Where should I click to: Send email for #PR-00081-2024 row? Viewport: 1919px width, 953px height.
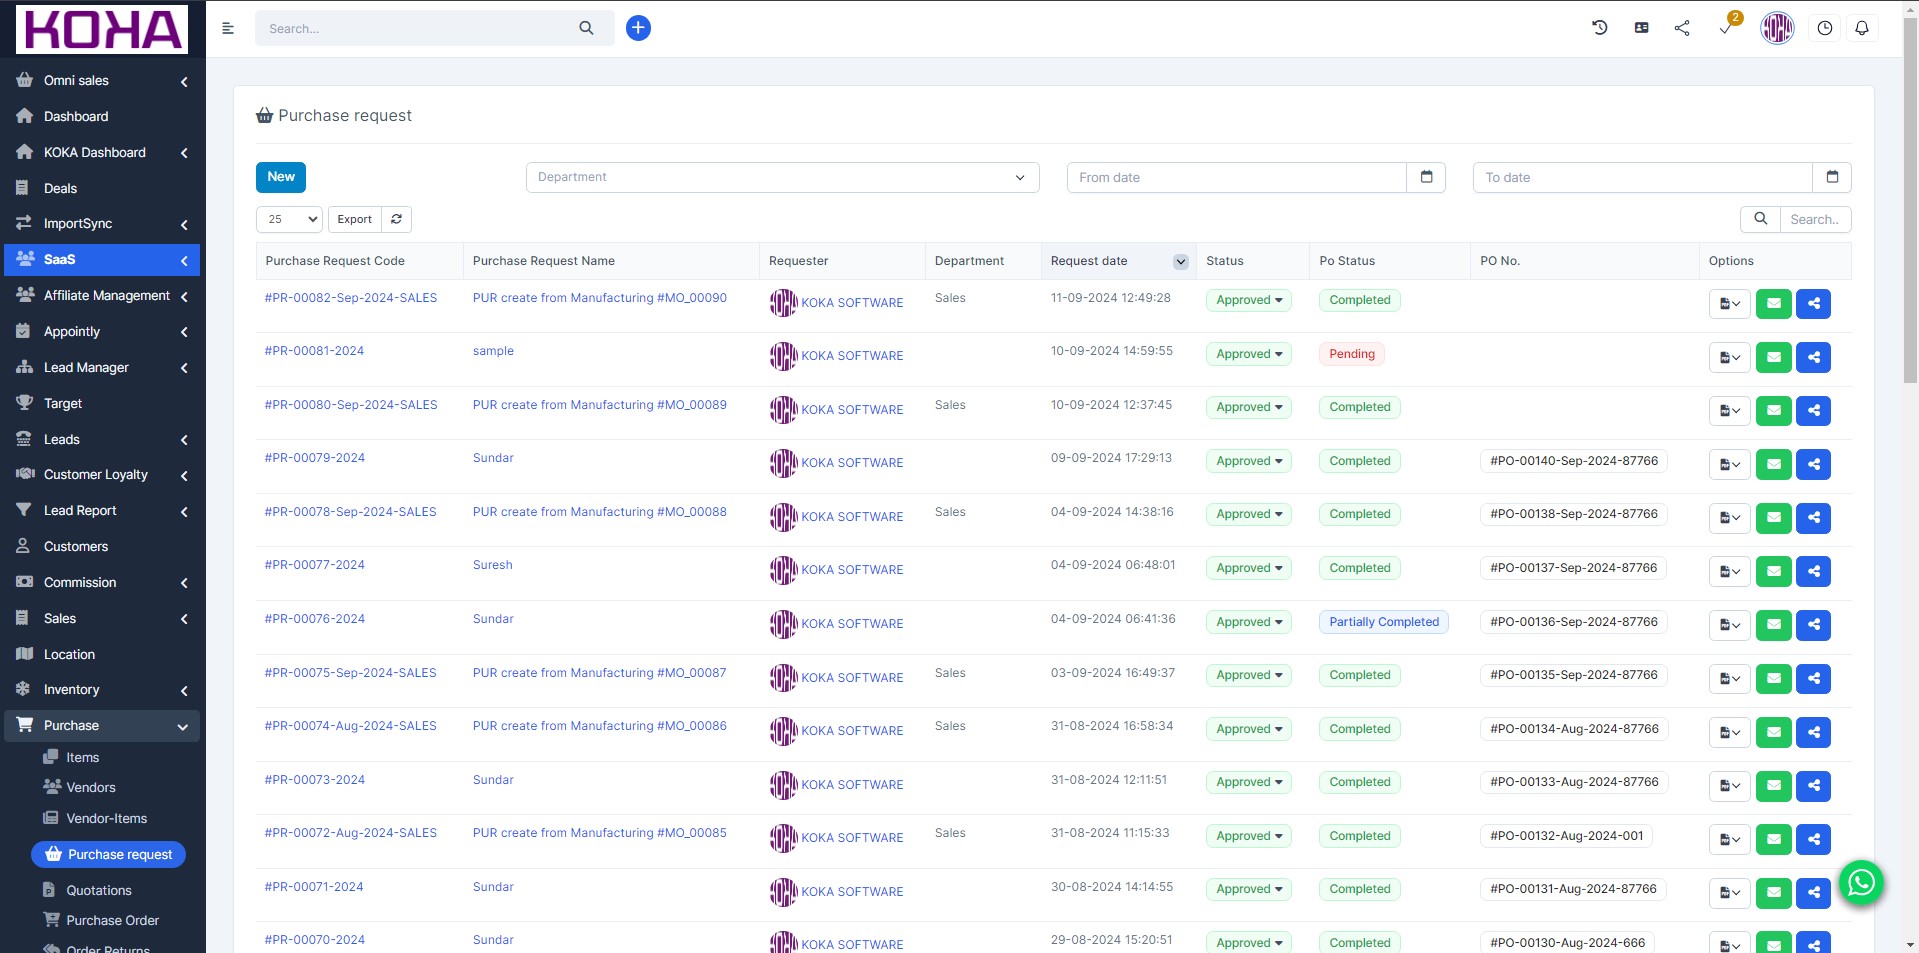(x=1773, y=357)
